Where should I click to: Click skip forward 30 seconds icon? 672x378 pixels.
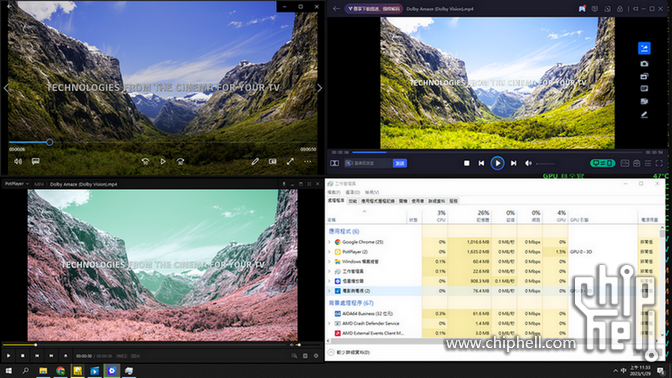pyautogui.click(x=180, y=162)
